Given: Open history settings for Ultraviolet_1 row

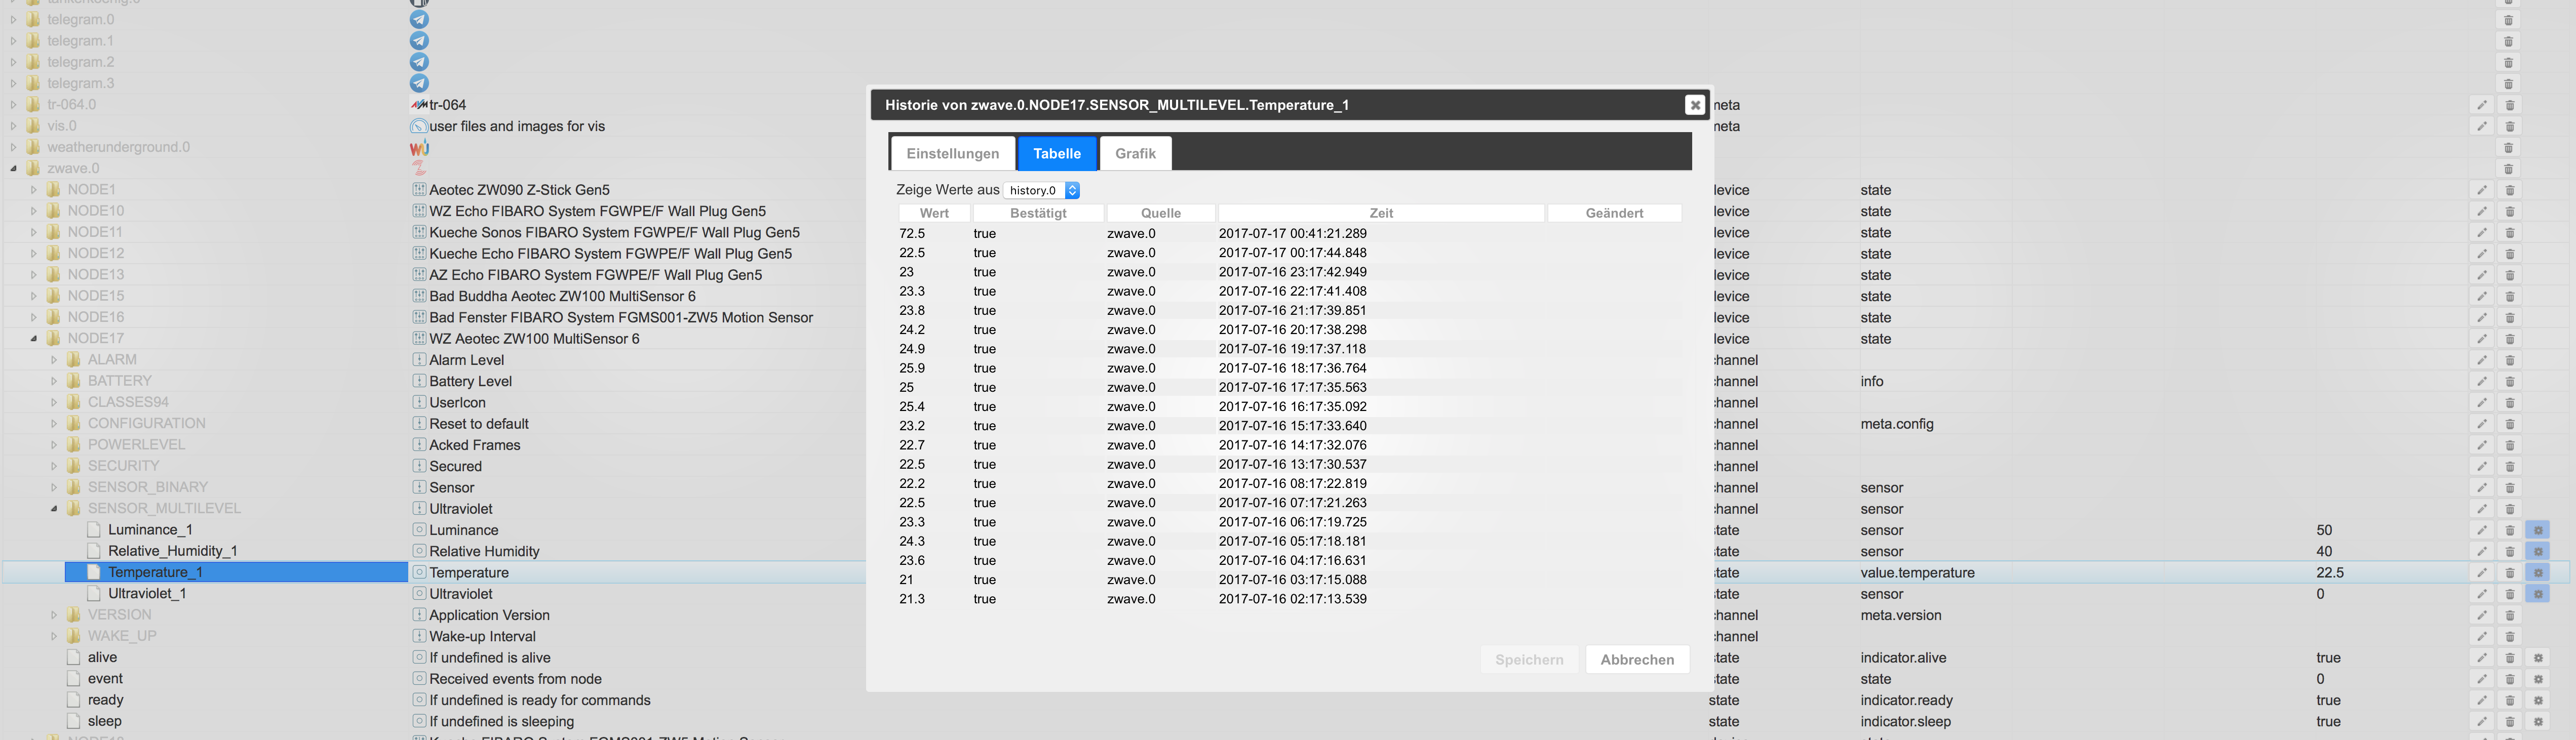Looking at the screenshot, I should coord(2538,594).
